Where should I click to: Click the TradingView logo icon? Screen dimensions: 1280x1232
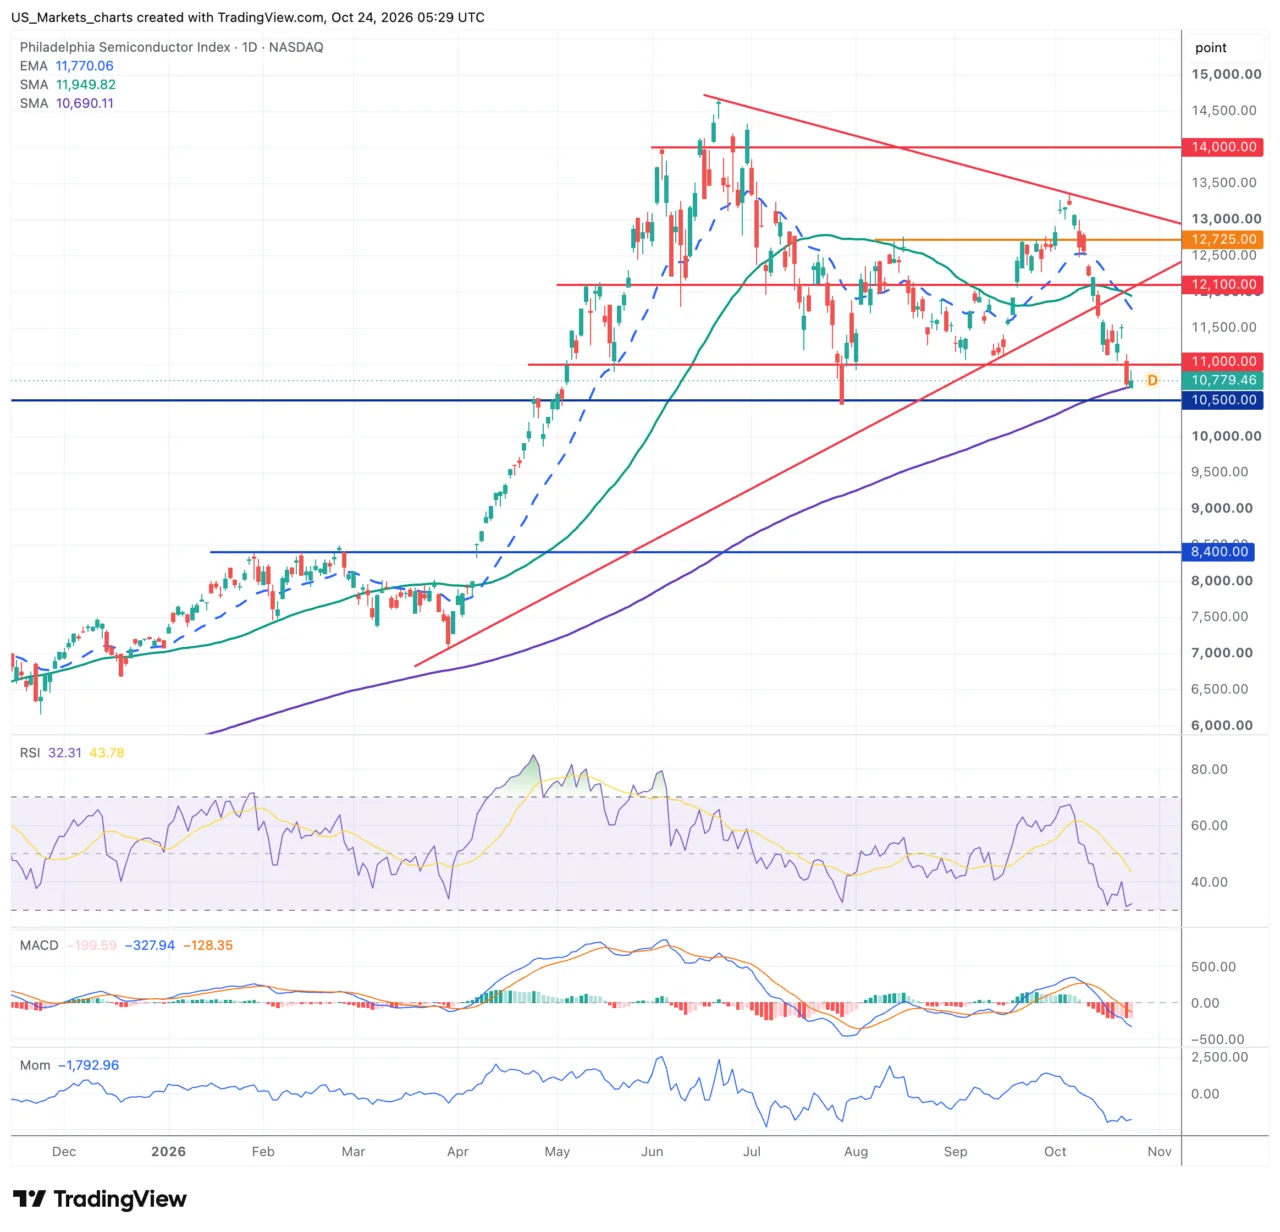[29, 1199]
